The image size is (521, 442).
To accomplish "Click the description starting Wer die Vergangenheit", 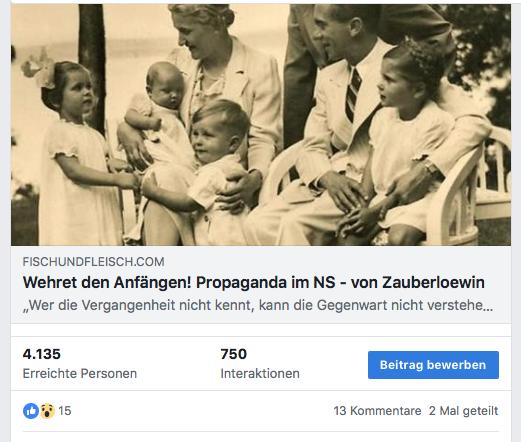I will point(257,305).
